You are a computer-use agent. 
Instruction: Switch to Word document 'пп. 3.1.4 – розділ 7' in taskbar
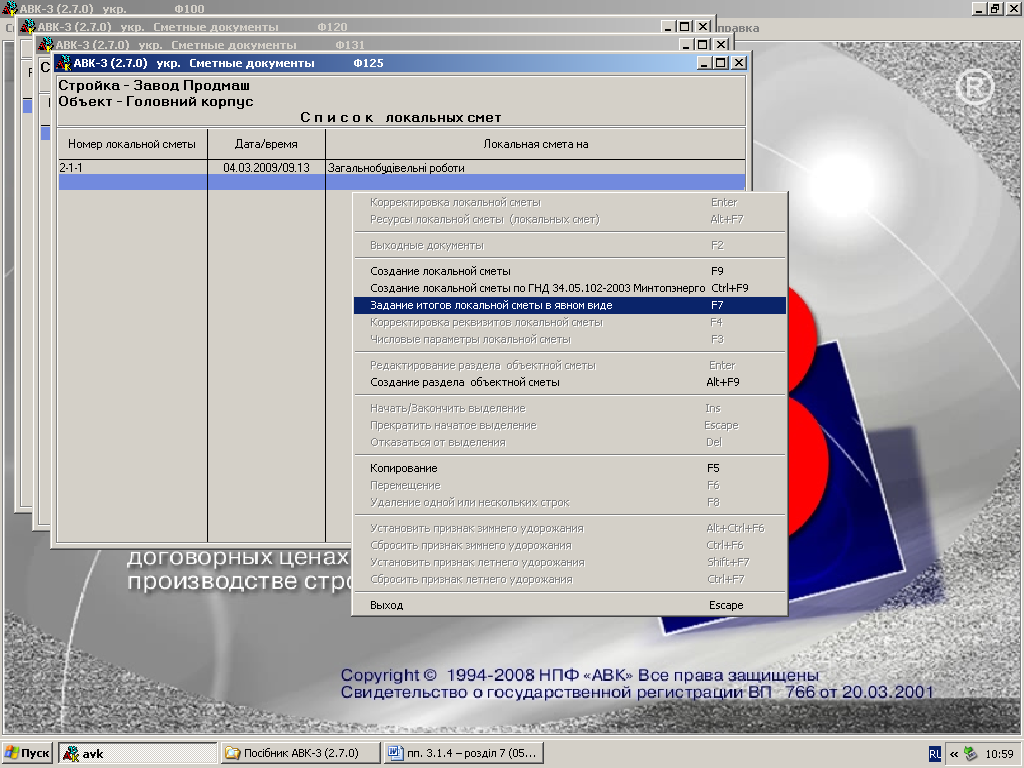[x=464, y=753]
